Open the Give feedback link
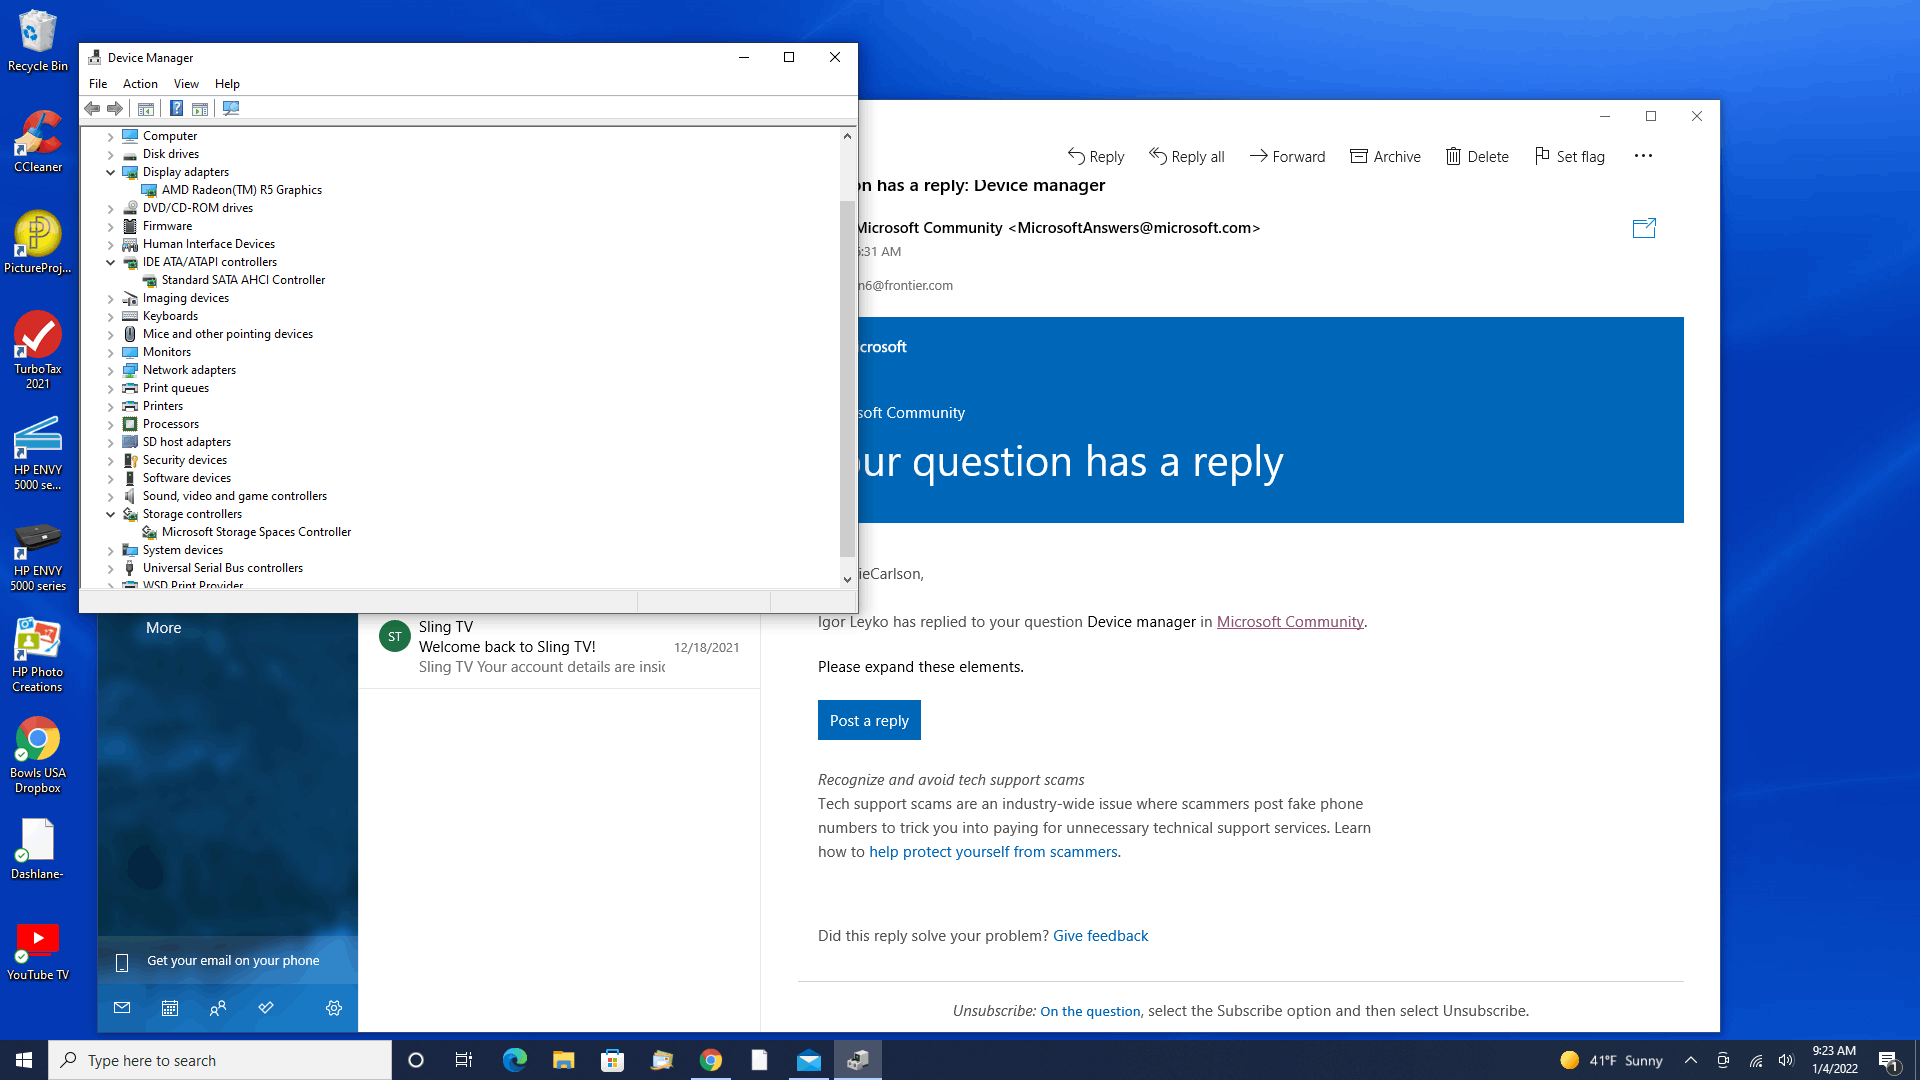This screenshot has height=1080, width=1920. 1100,936
